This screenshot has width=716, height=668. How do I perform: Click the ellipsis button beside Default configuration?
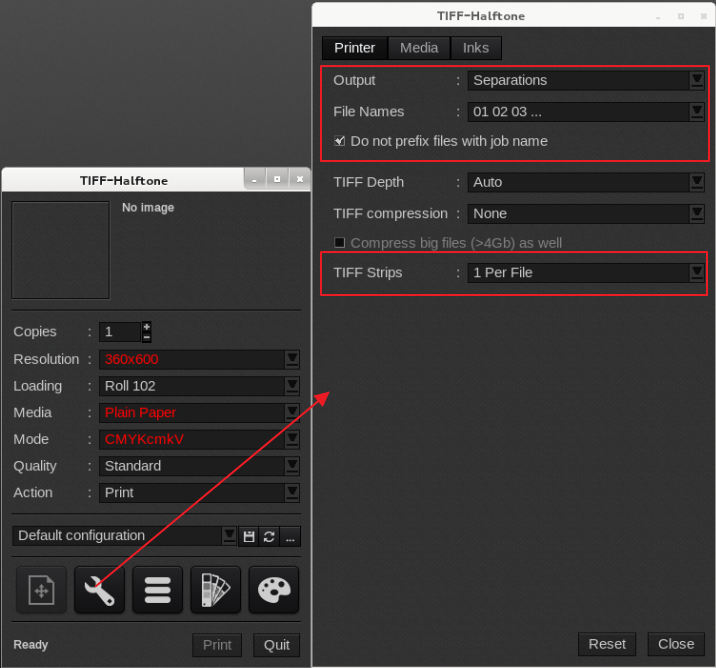(x=290, y=536)
